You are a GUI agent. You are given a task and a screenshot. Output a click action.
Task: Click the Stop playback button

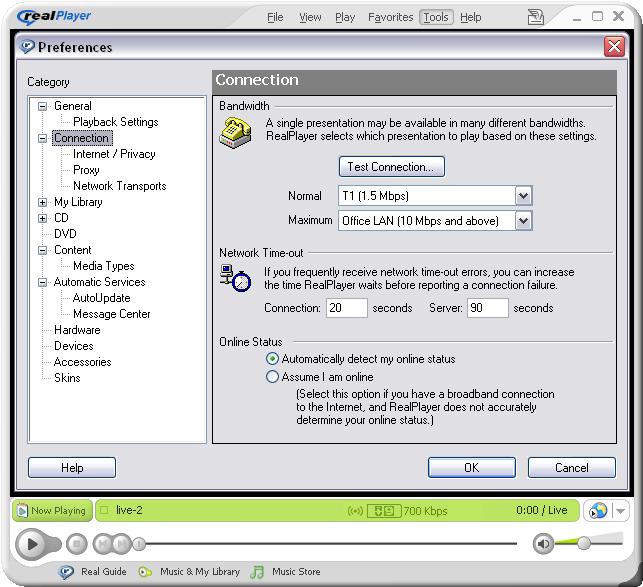tap(76, 544)
